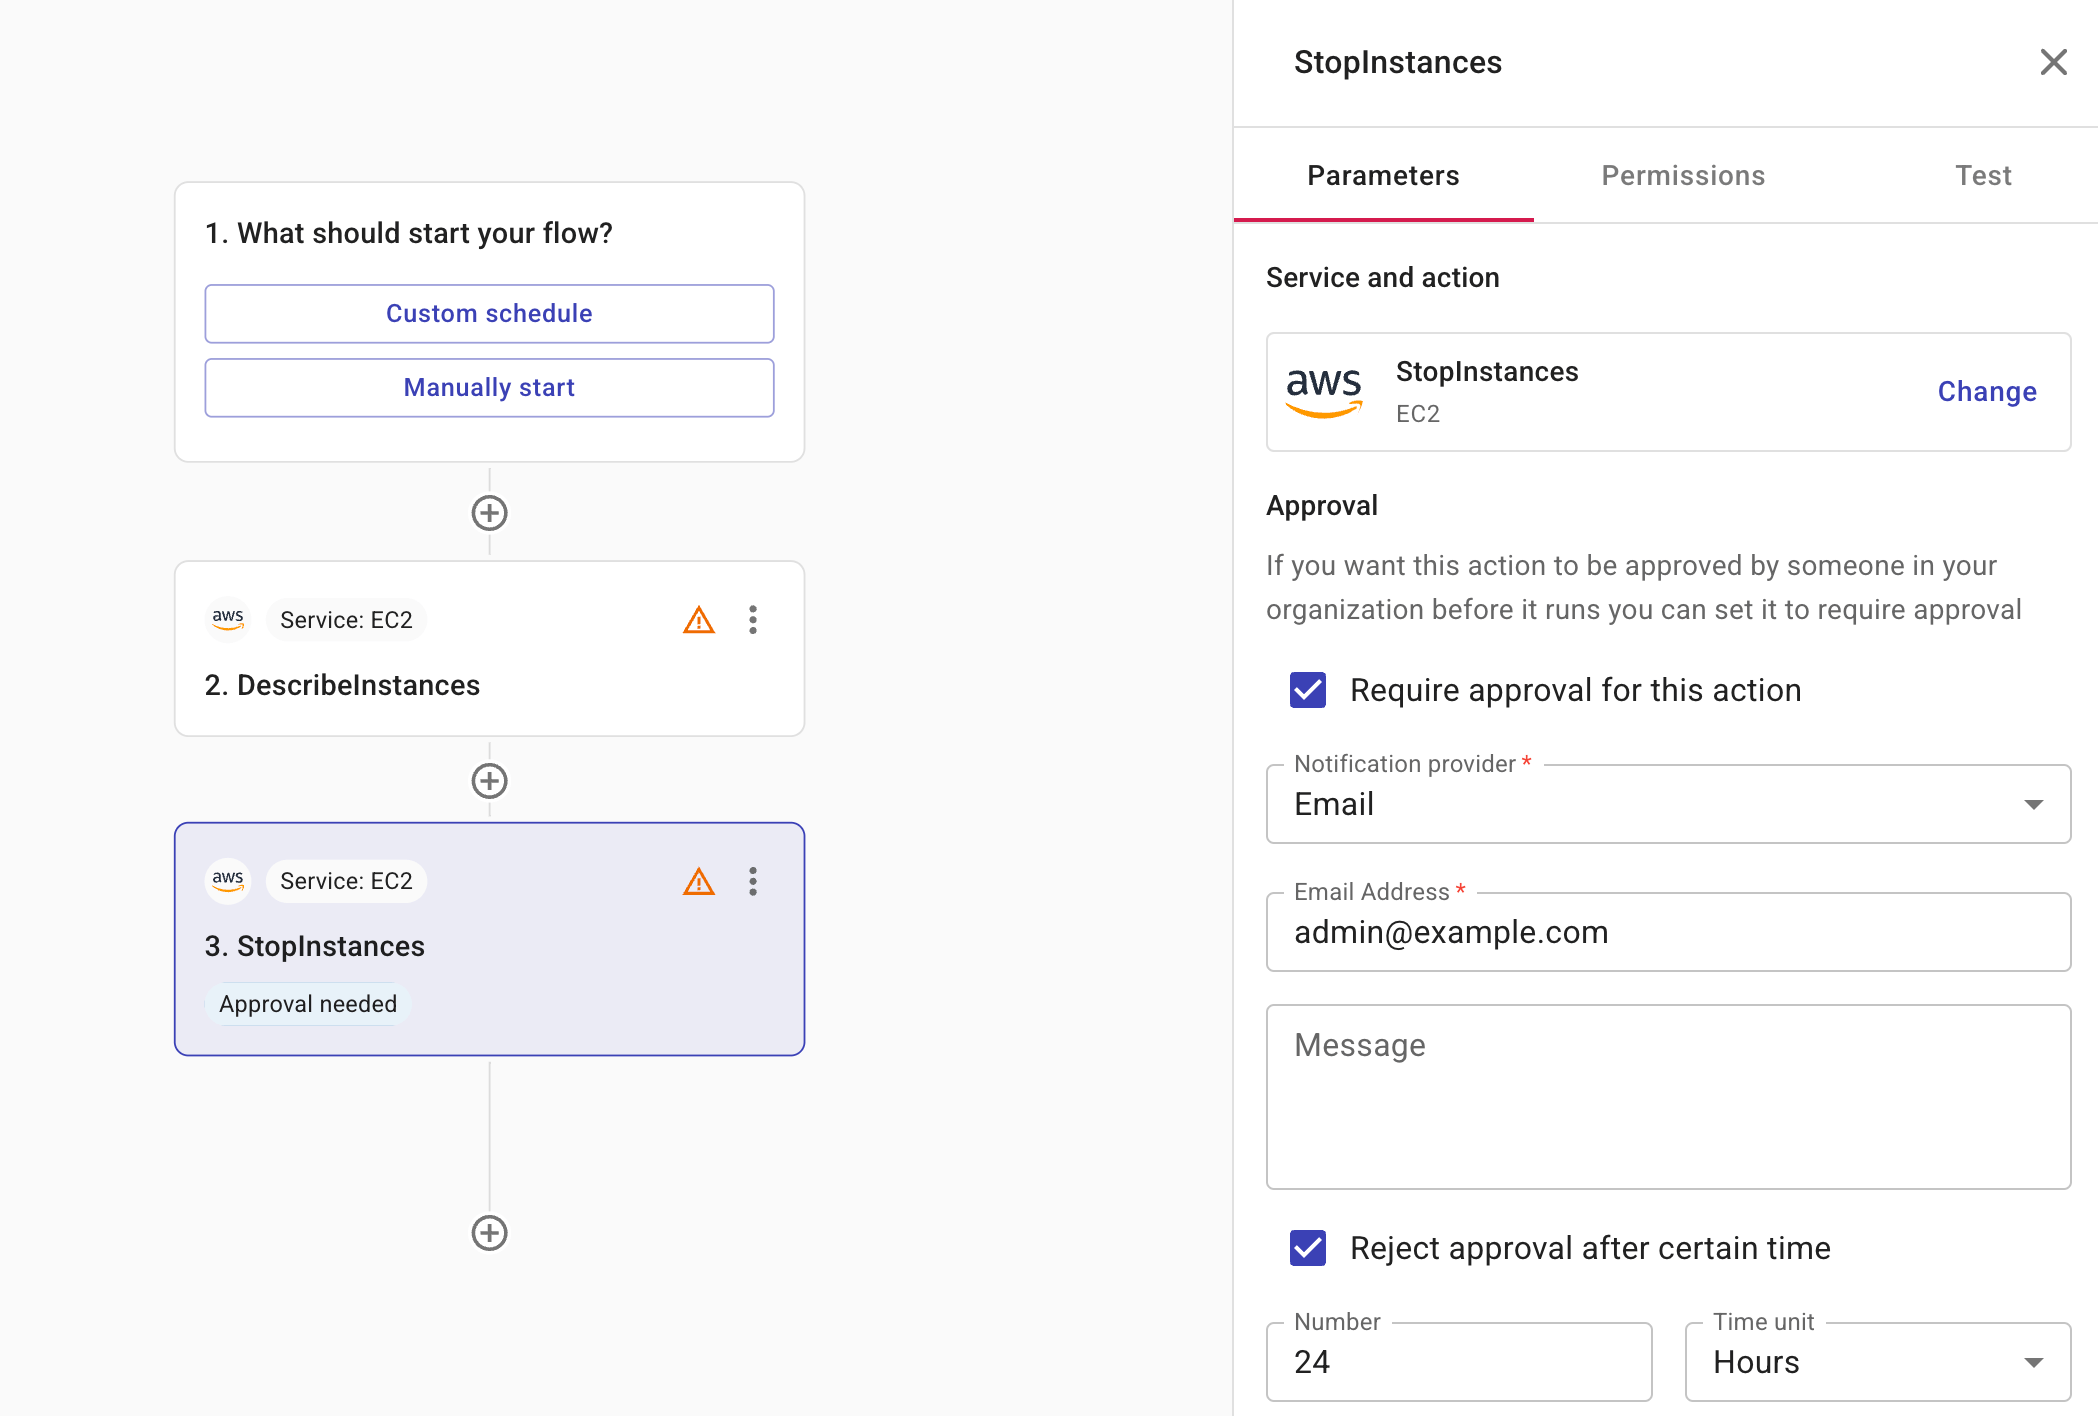
Task: Open three-dot menu on StopInstances step
Action: click(753, 881)
